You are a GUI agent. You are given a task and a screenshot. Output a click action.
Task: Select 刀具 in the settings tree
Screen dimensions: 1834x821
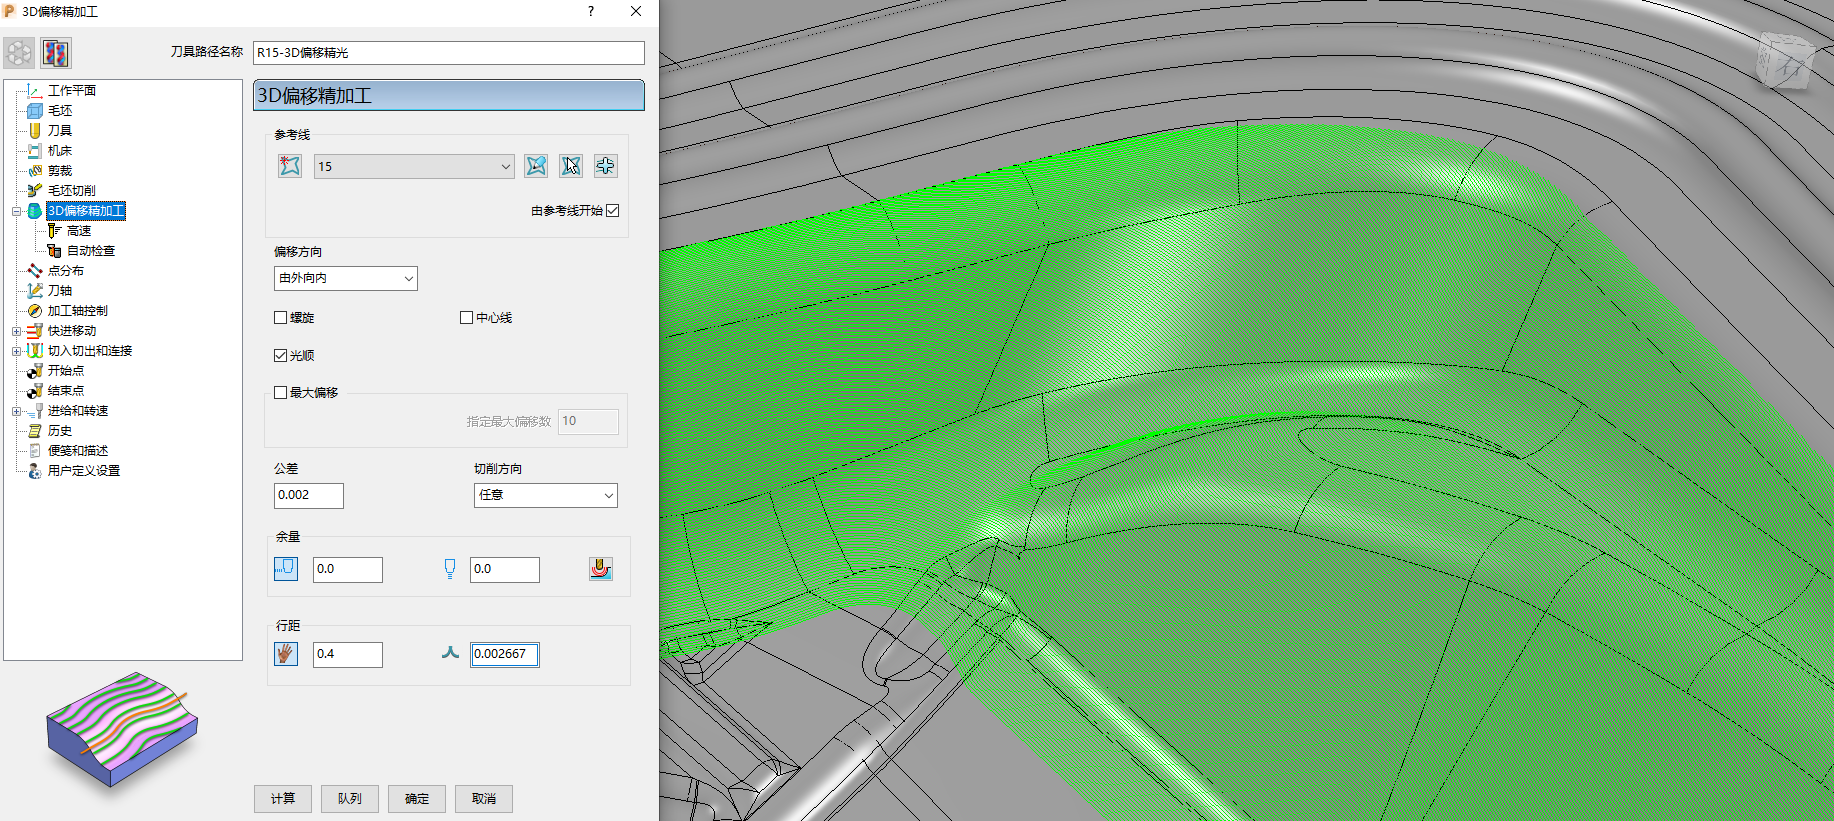coord(60,131)
